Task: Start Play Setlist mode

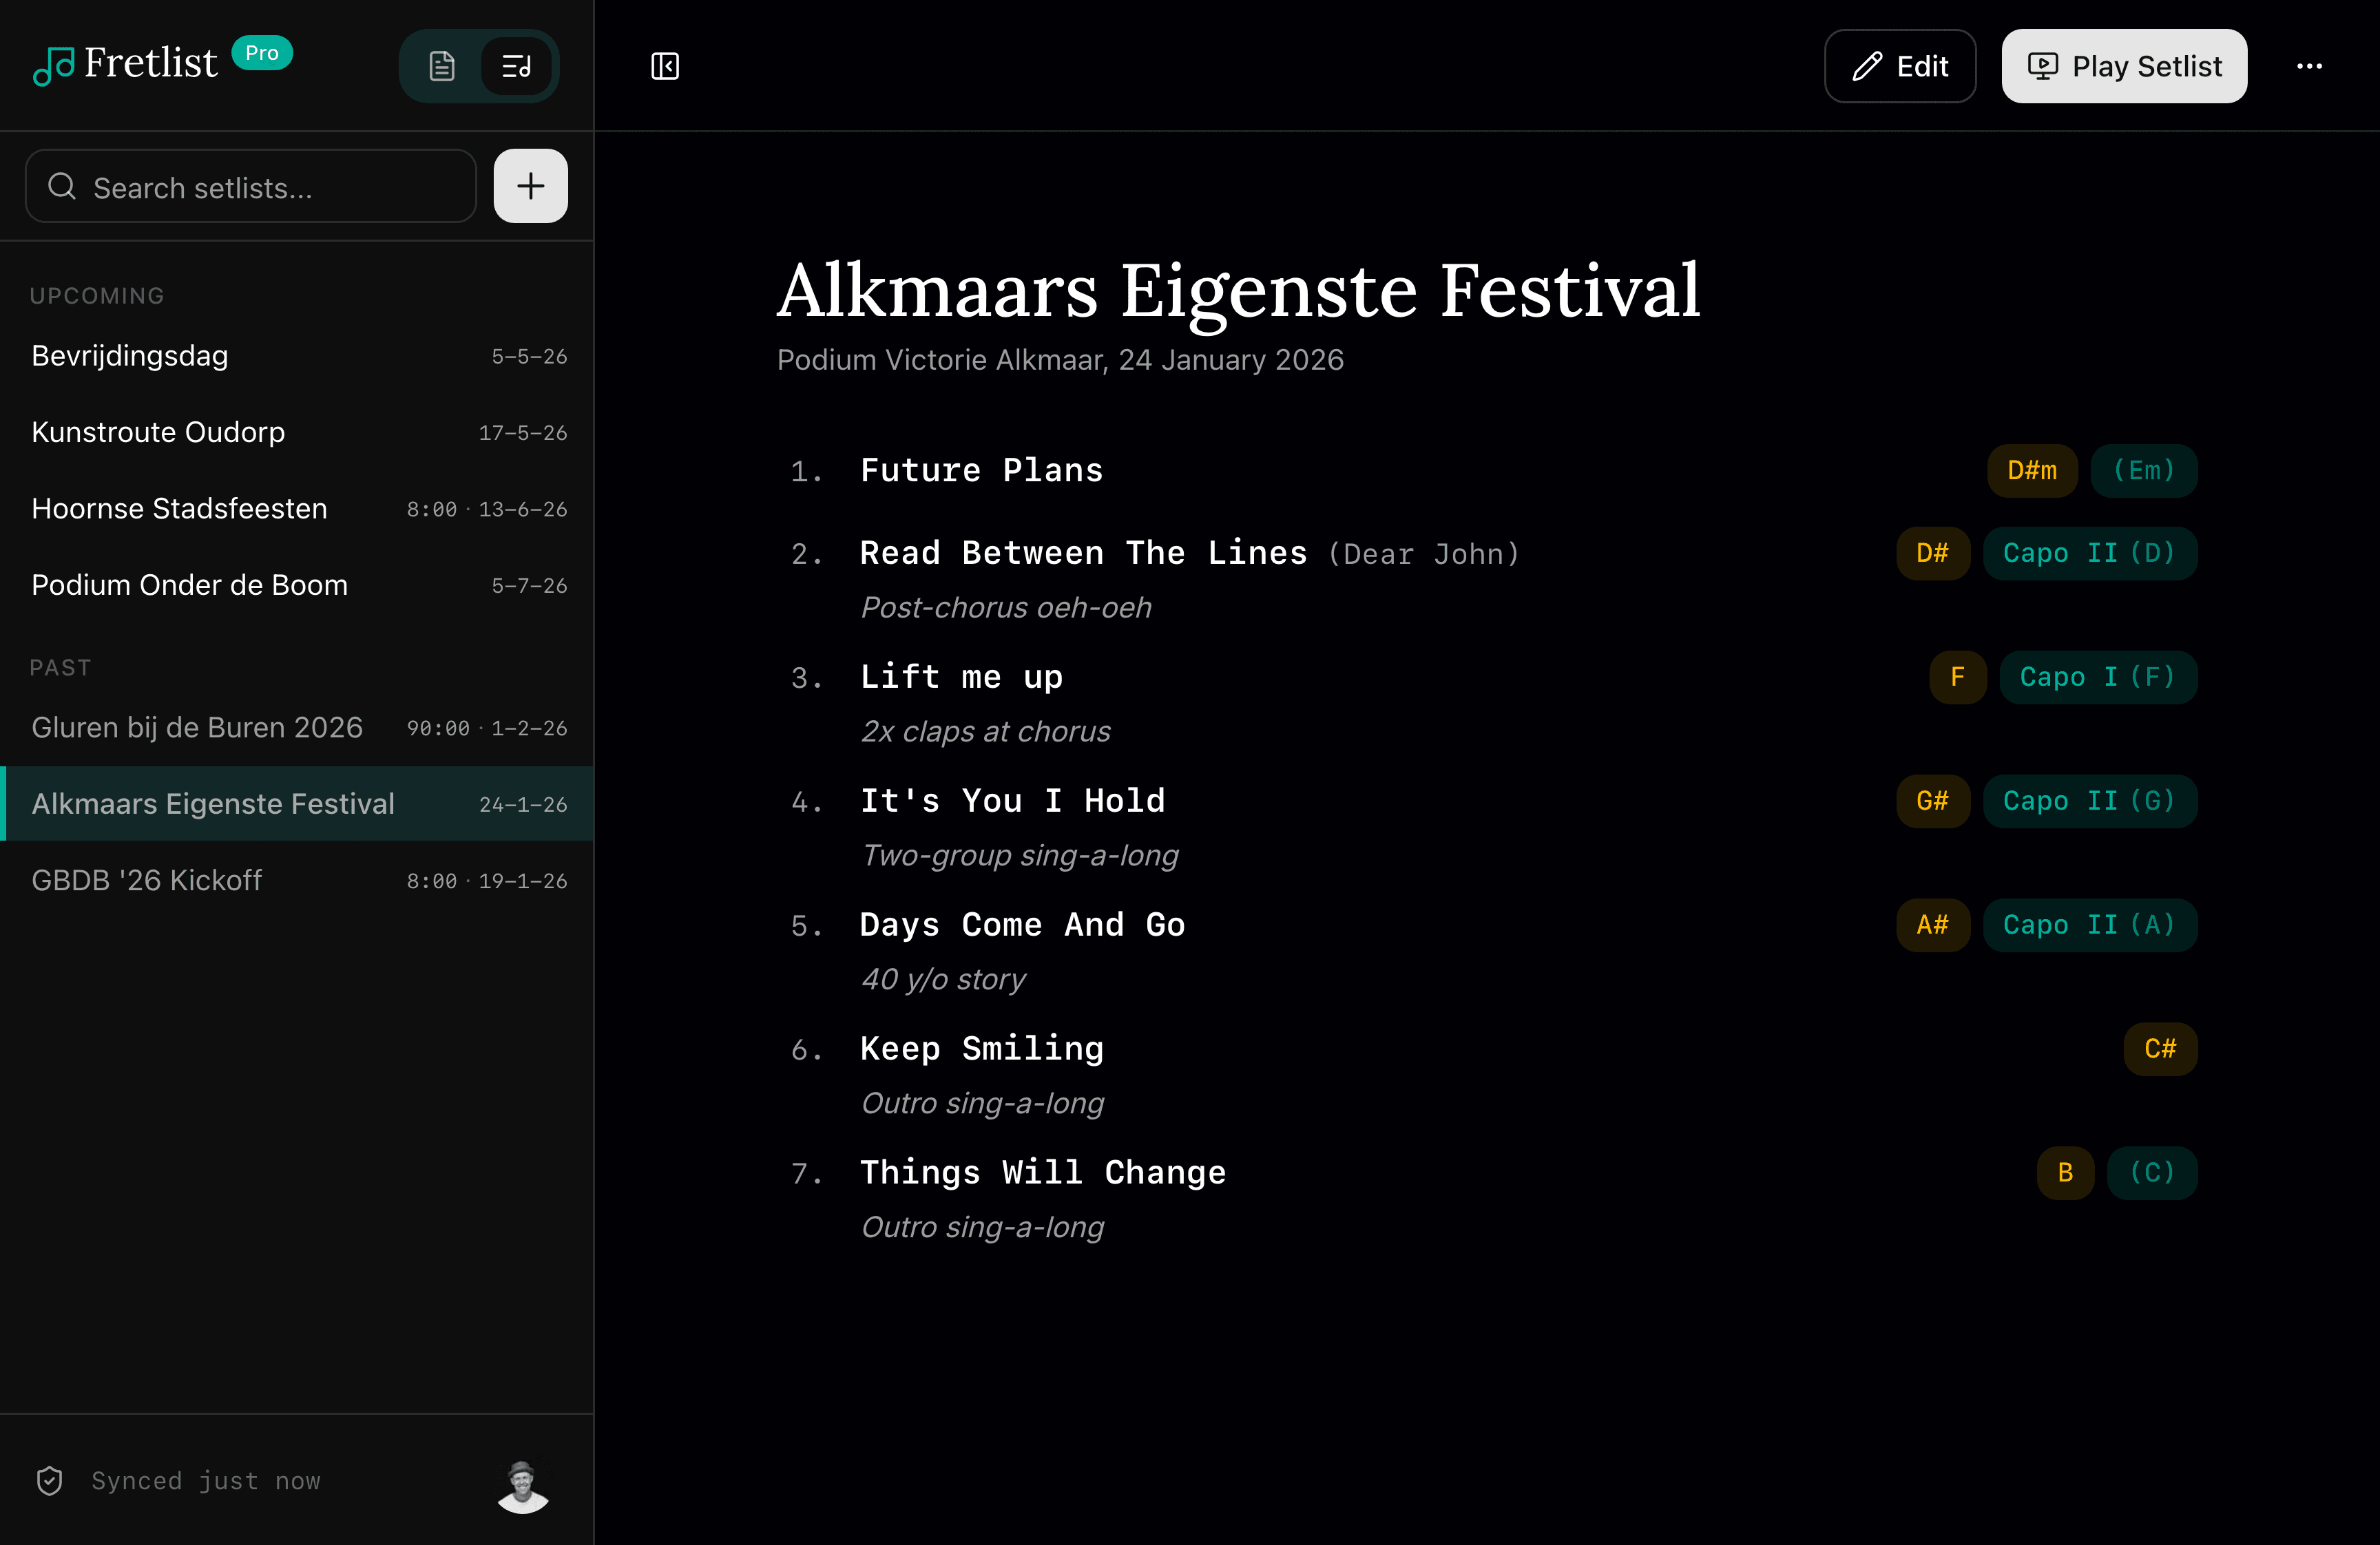Action: [2124, 66]
